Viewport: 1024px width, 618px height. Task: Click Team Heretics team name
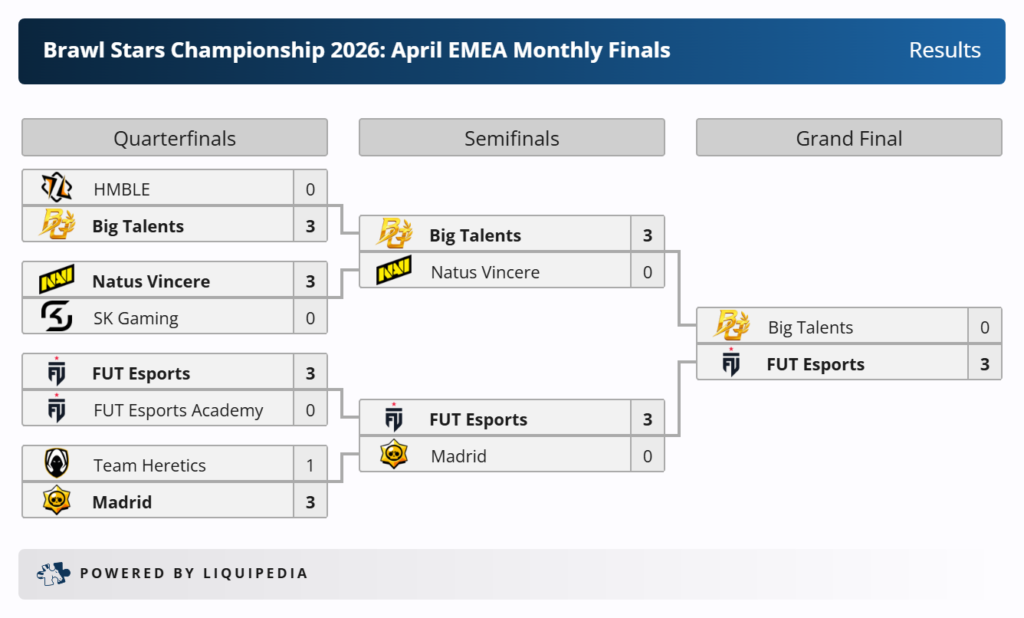[x=150, y=465]
